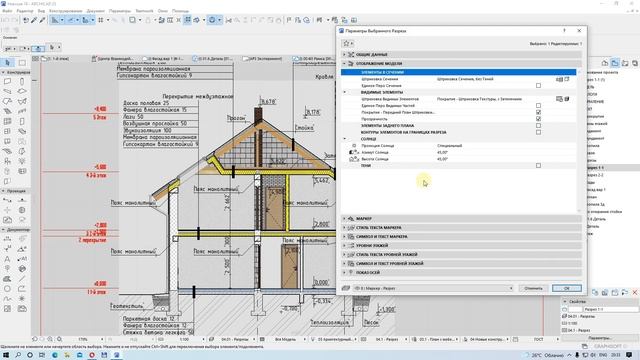Click red delete X icon in navigator footer
The image size is (640, 360).
(635, 292)
